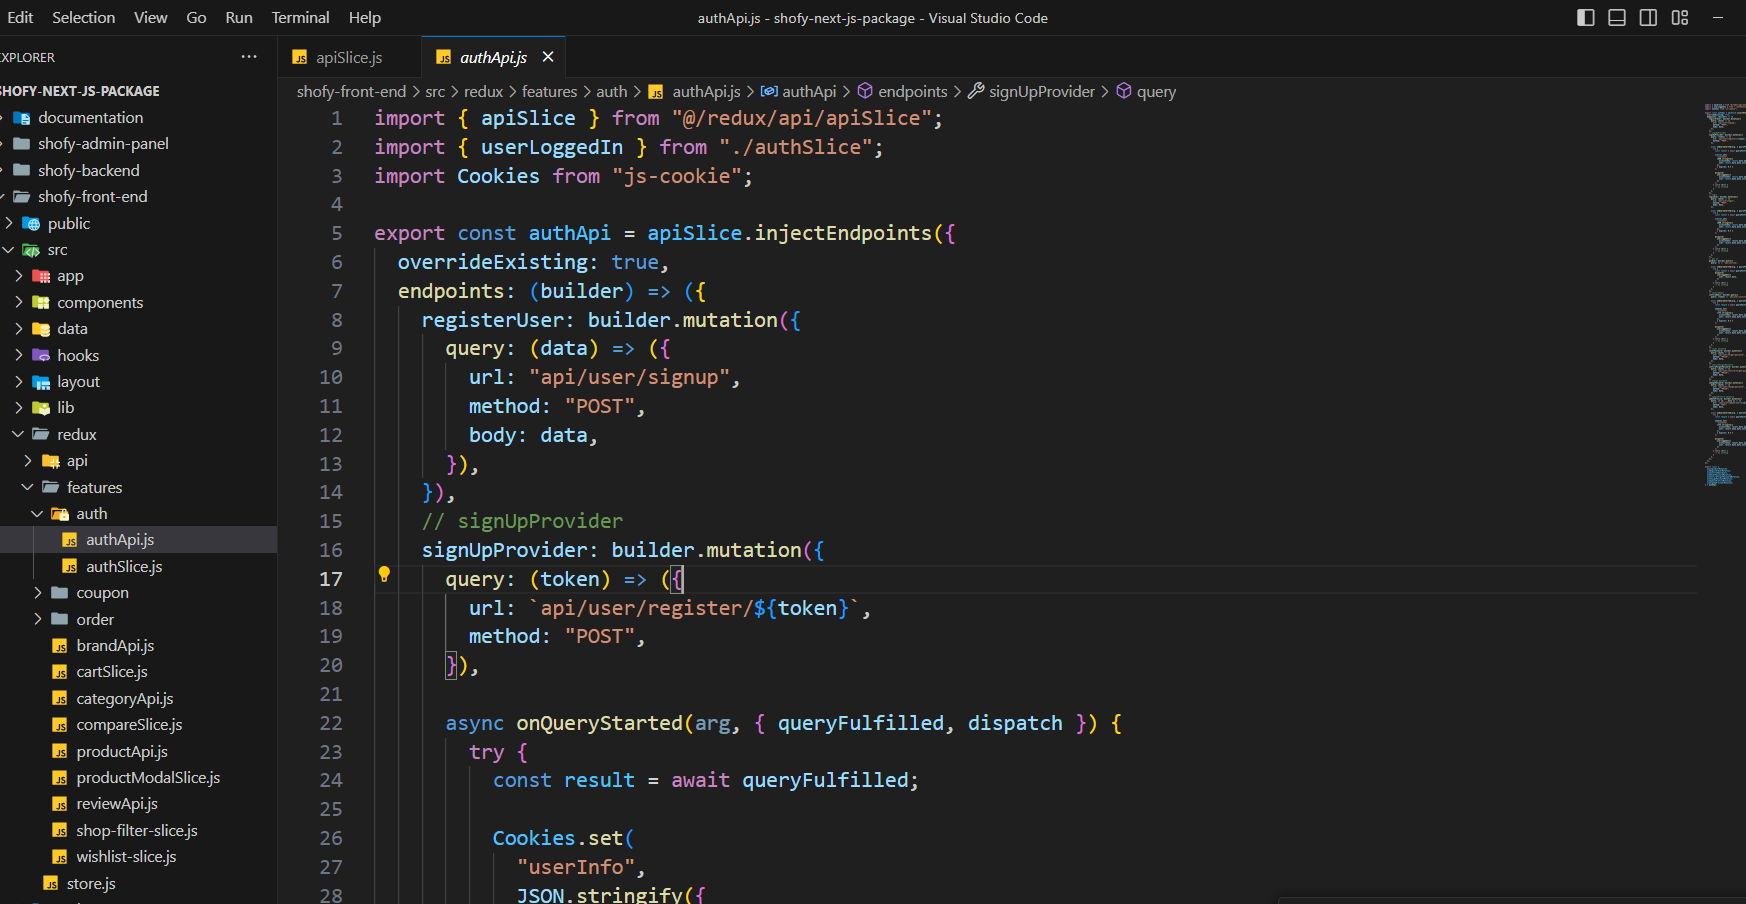
Task: Click features in breadcrumb path
Action: (550, 91)
